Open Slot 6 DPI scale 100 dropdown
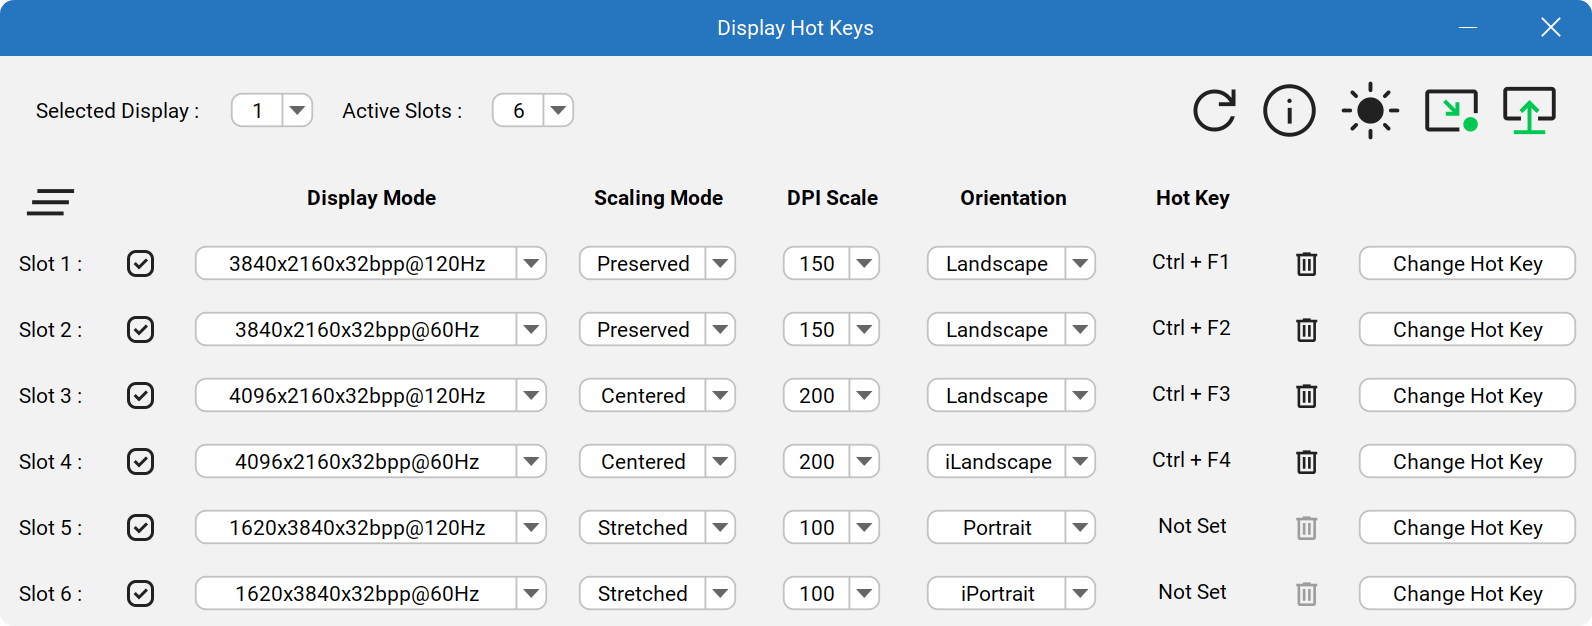The image size is (1592, 626). point(831,594)
